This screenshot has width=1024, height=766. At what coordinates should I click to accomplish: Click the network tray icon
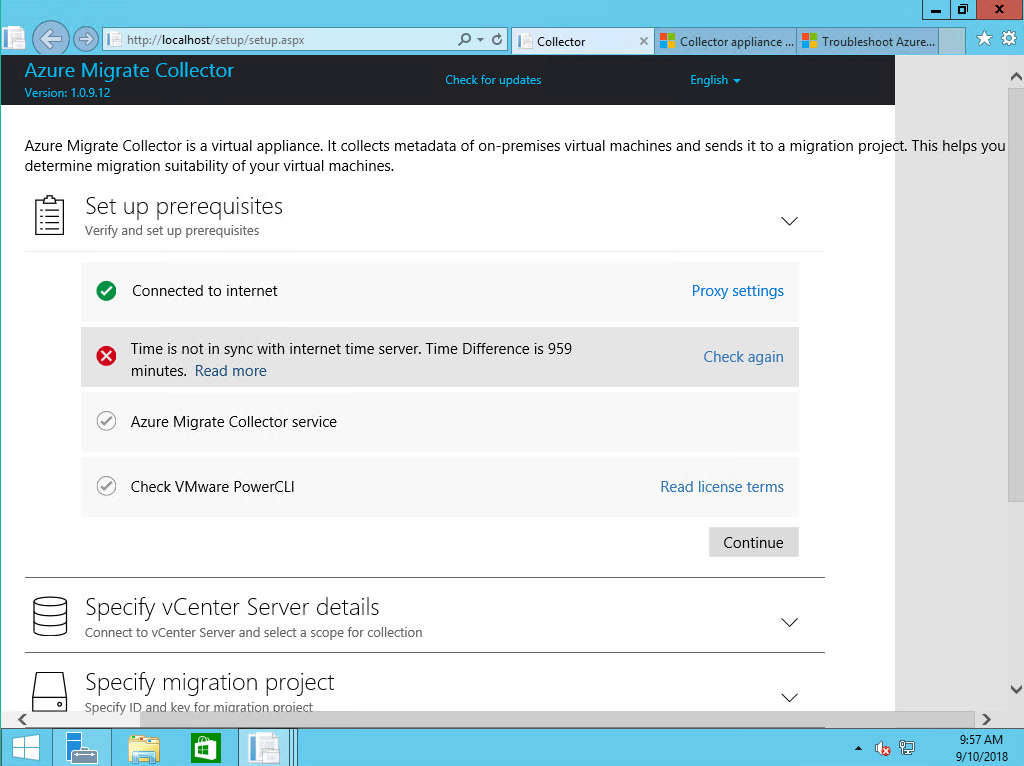pos(906,748)
